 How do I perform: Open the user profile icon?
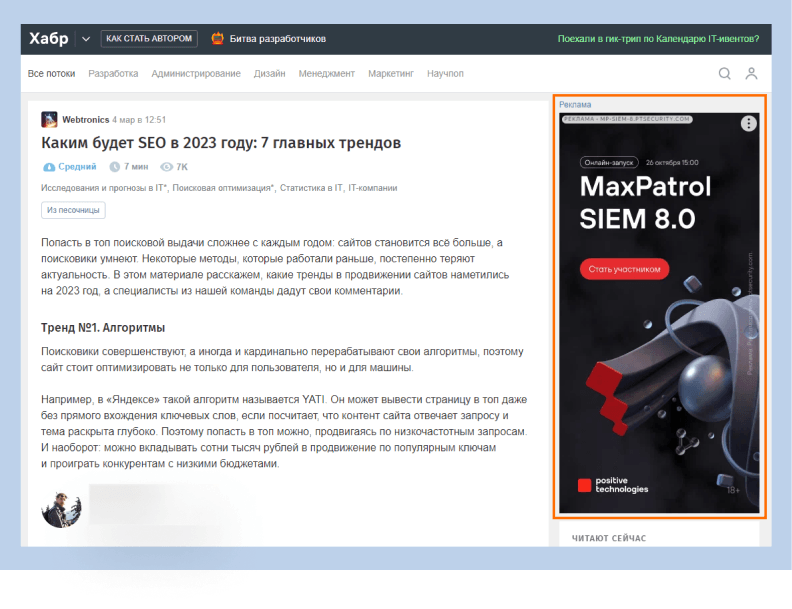coord(751,74)
